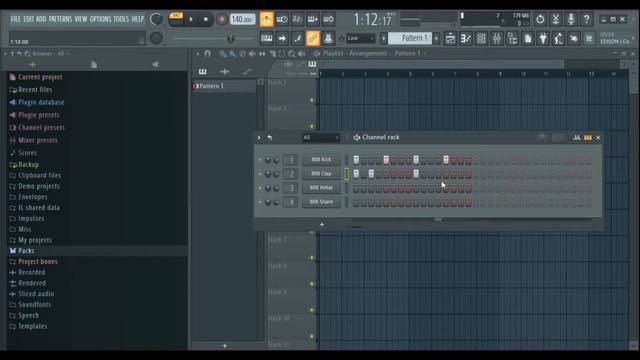640x360 pixels.
Task: Expand Plugin presets folder
Action: tap(38, 115)
